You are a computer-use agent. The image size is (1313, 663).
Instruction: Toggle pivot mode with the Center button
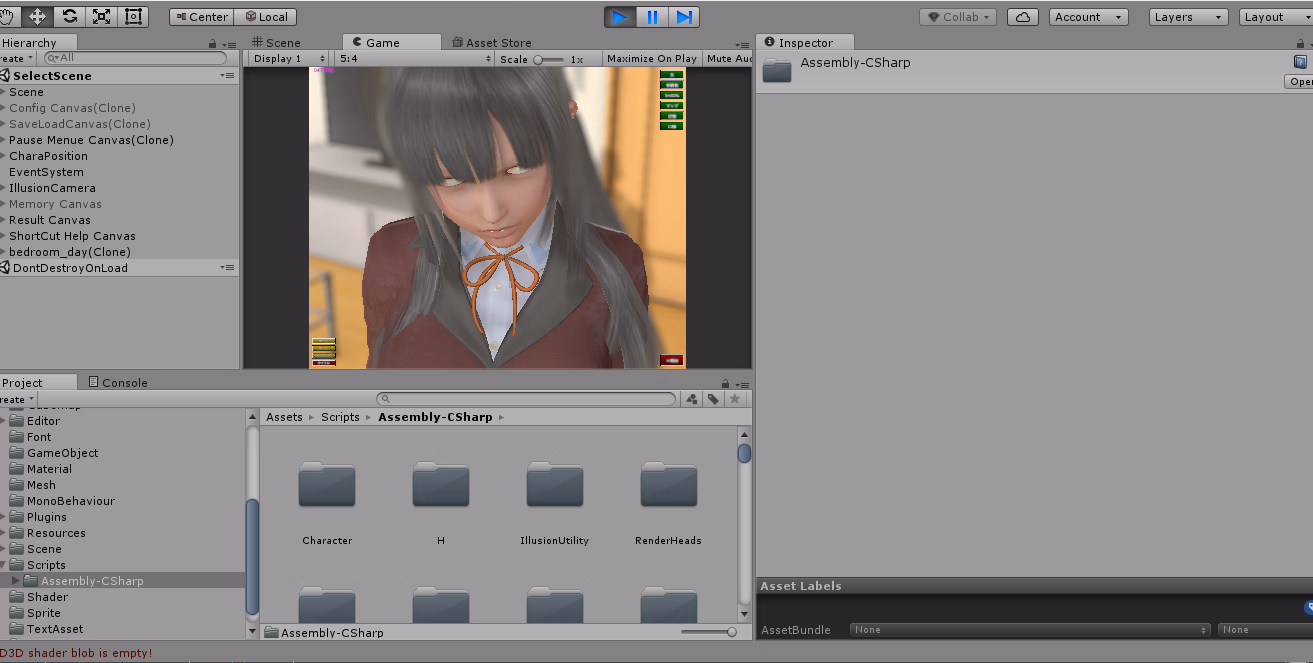[x=201, y=17]
